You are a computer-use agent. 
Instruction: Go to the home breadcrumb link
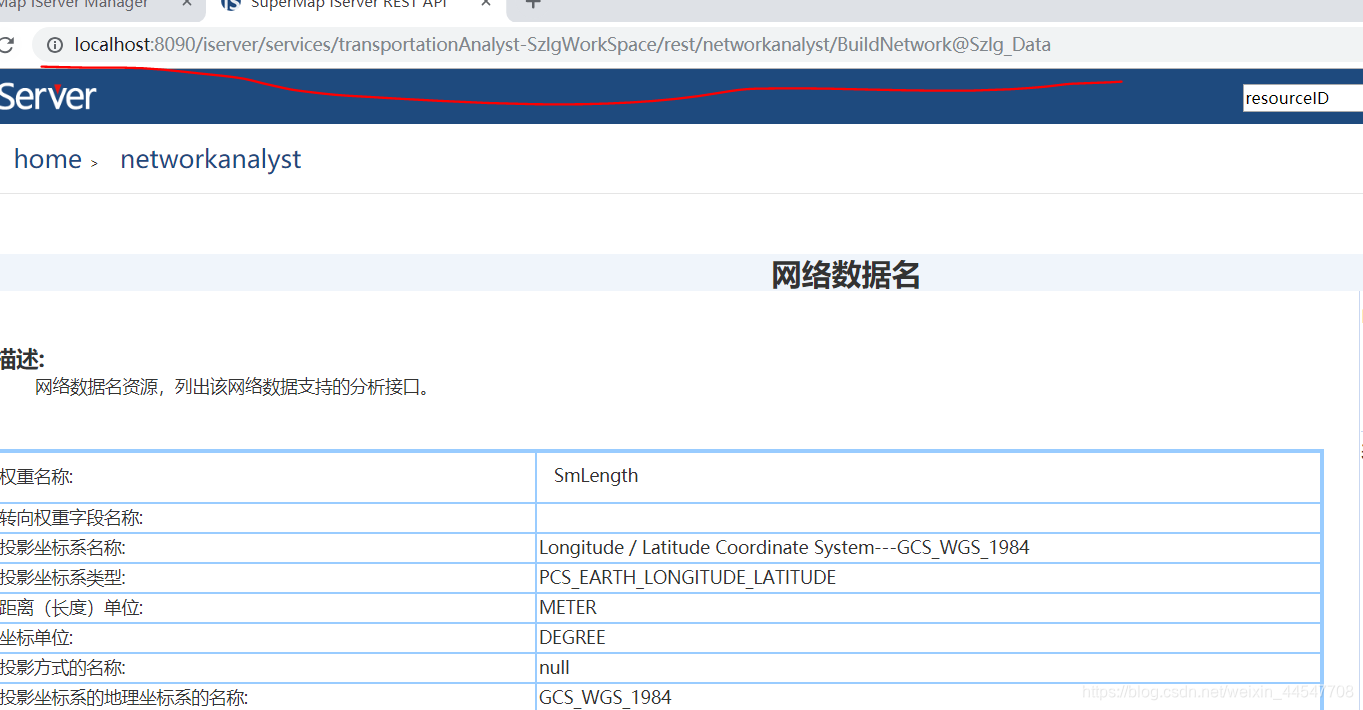click(47, 159)
